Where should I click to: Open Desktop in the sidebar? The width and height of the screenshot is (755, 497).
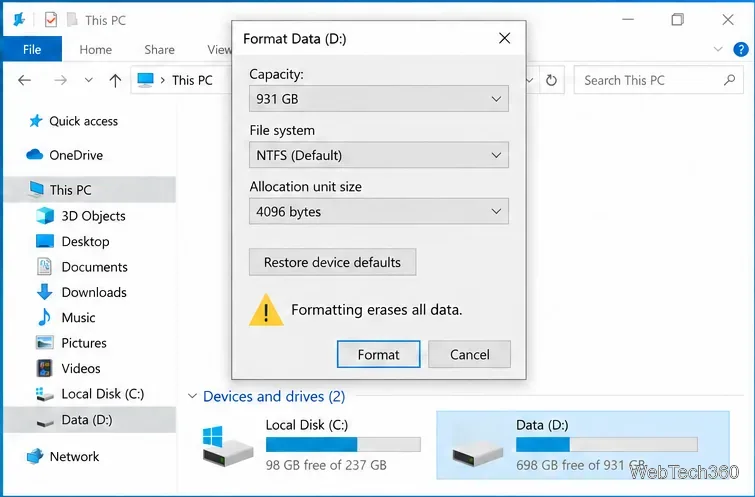coord(85,241)
